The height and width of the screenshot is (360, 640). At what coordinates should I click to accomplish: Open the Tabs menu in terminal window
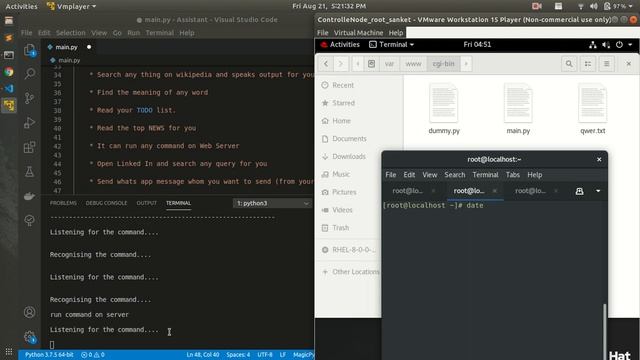[x=513, y=175]
